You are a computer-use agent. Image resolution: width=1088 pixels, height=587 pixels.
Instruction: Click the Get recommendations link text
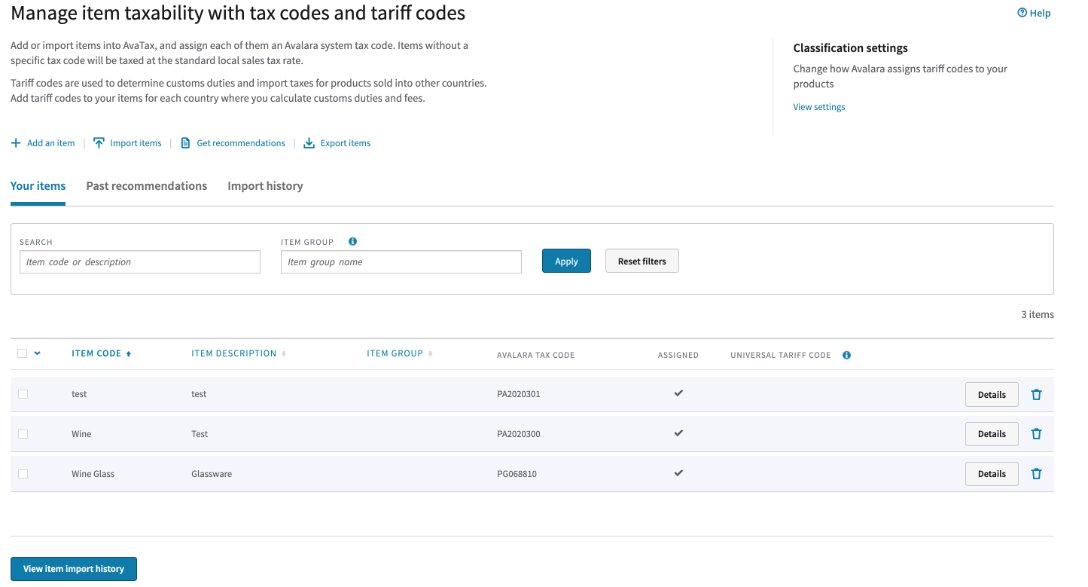241,143
